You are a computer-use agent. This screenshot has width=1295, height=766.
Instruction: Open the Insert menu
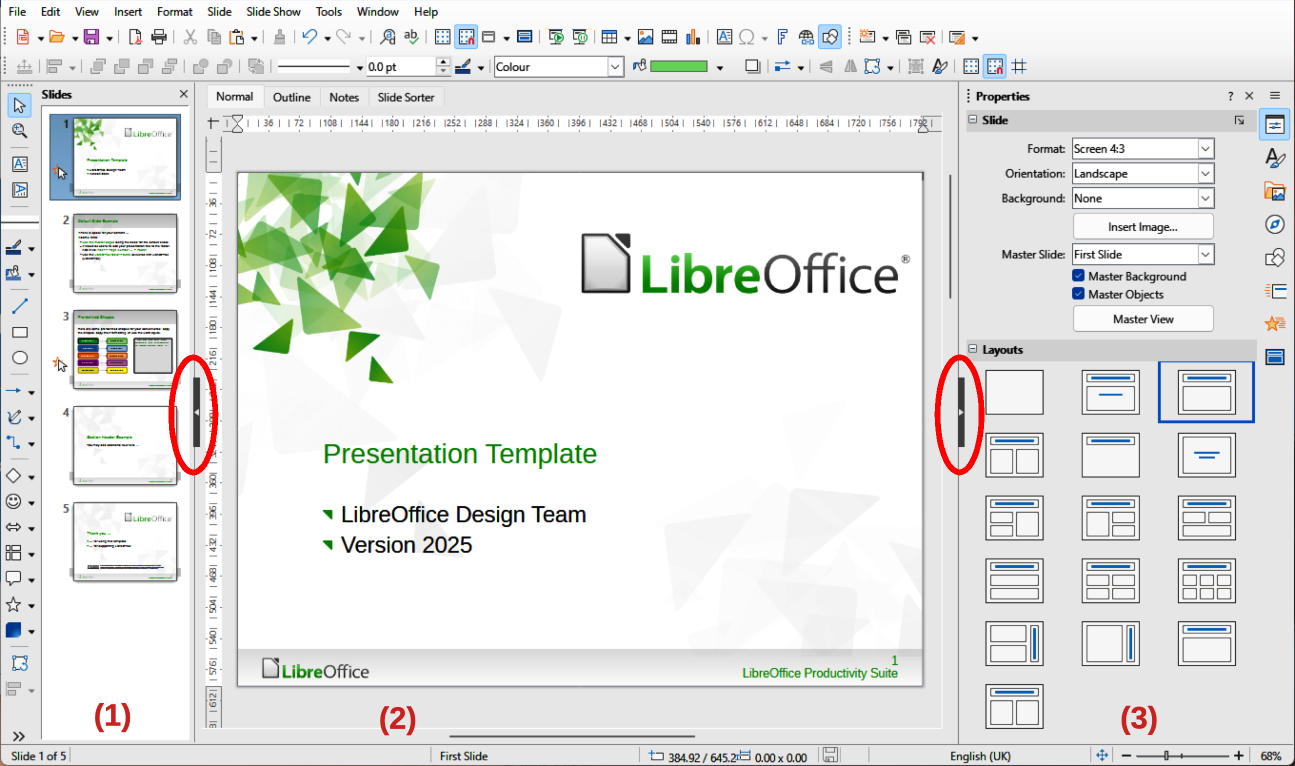(x=128, y=12)
